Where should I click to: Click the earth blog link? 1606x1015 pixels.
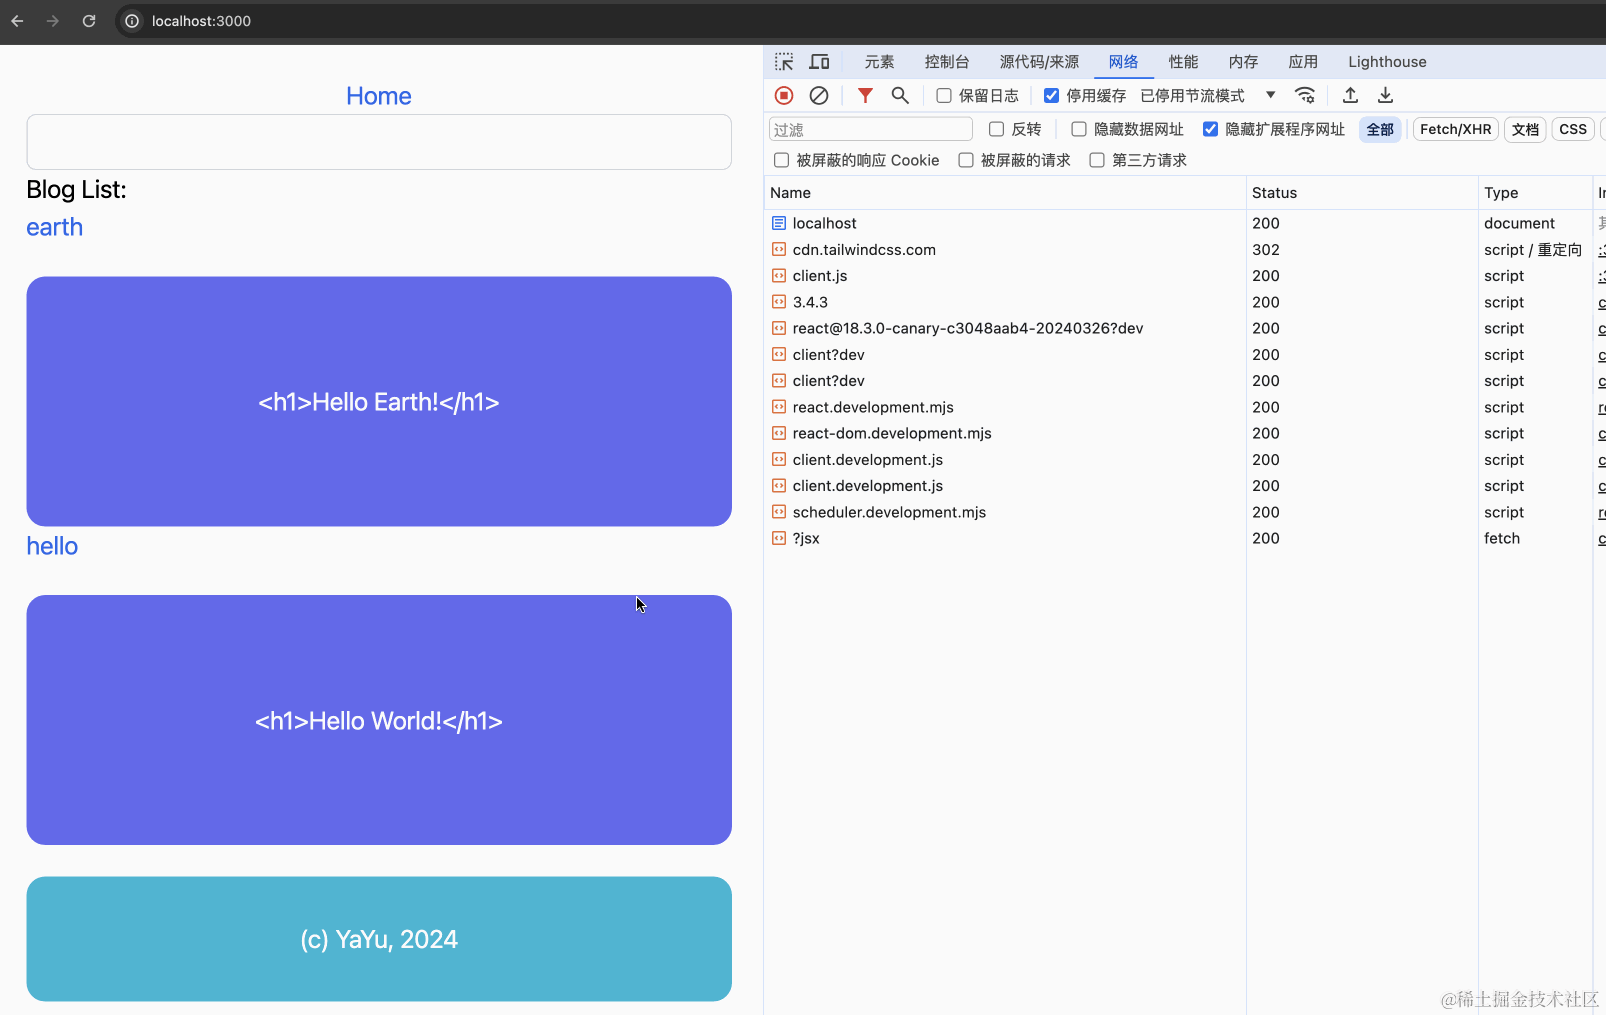(54, 227)
